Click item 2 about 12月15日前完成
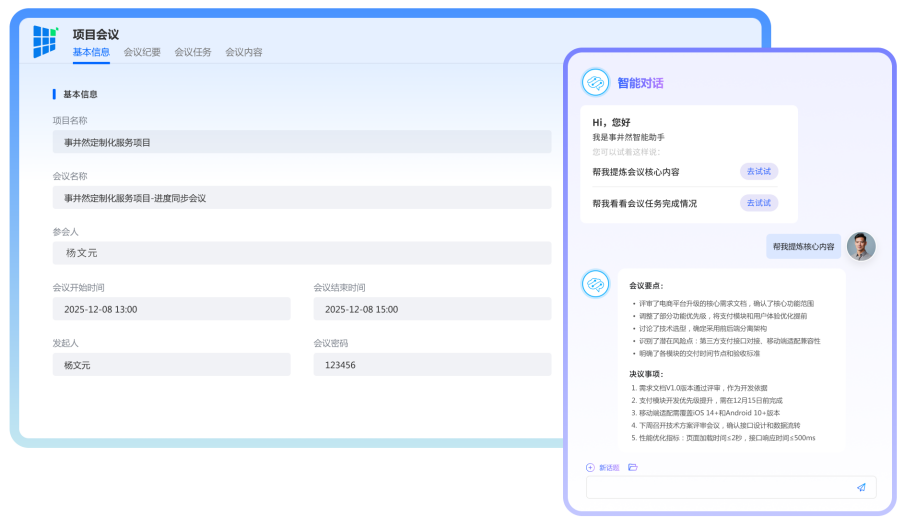Screen dimensions: 904x523 (x=706, y=400)
